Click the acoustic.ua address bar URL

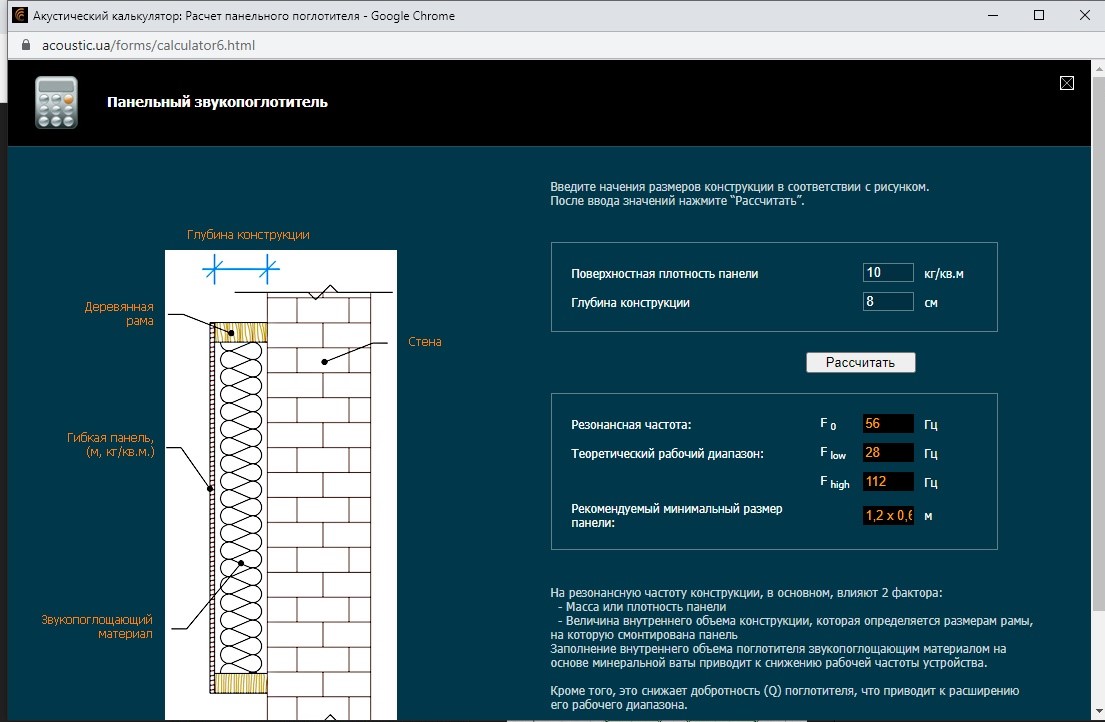(x=148, y=45)
